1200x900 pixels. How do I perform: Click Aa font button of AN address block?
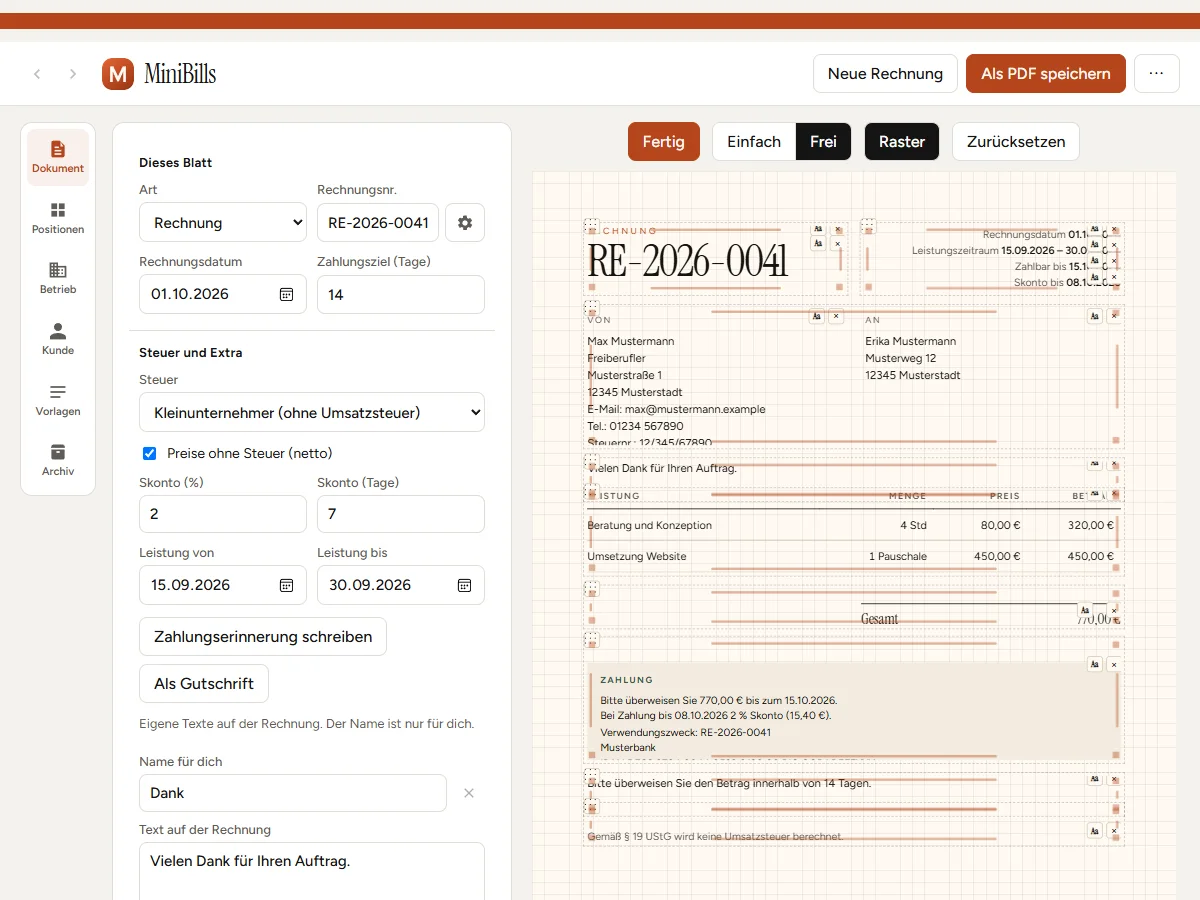pyautogui.click(x=1095, y=316)
